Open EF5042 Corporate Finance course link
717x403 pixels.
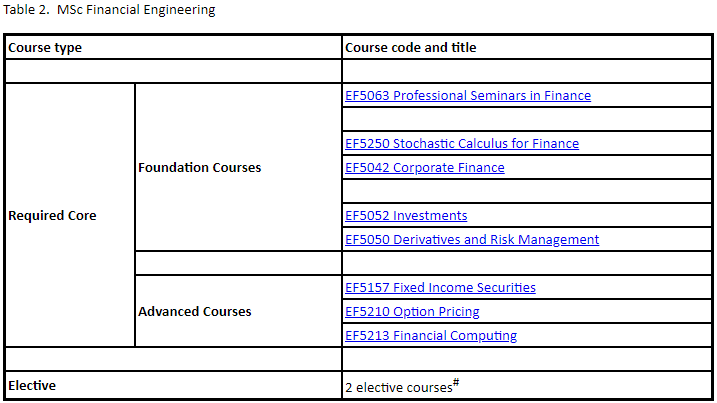[x=425, y=168]
